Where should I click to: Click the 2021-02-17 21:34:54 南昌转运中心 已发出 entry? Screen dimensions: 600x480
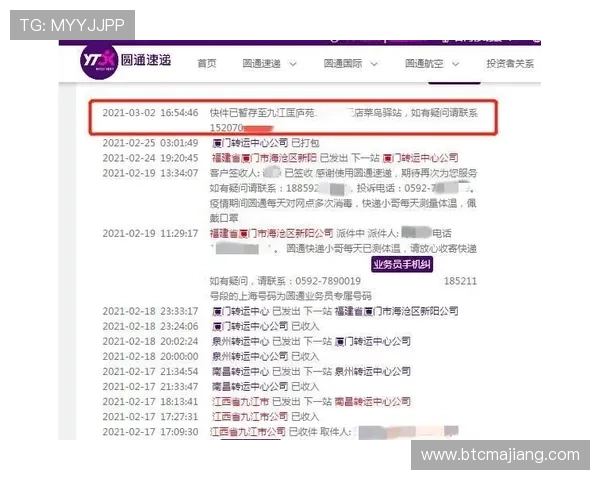[256, 372]
